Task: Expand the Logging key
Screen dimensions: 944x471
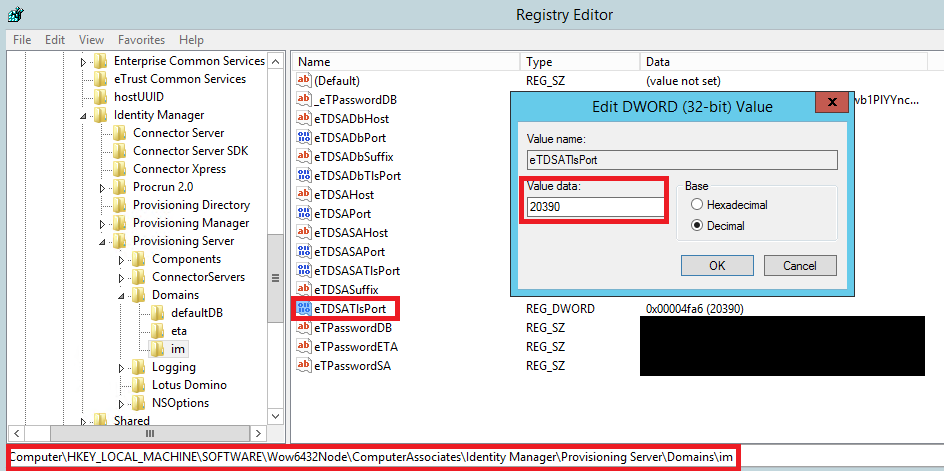Action: pyautogui.click(x=122, y=367)
